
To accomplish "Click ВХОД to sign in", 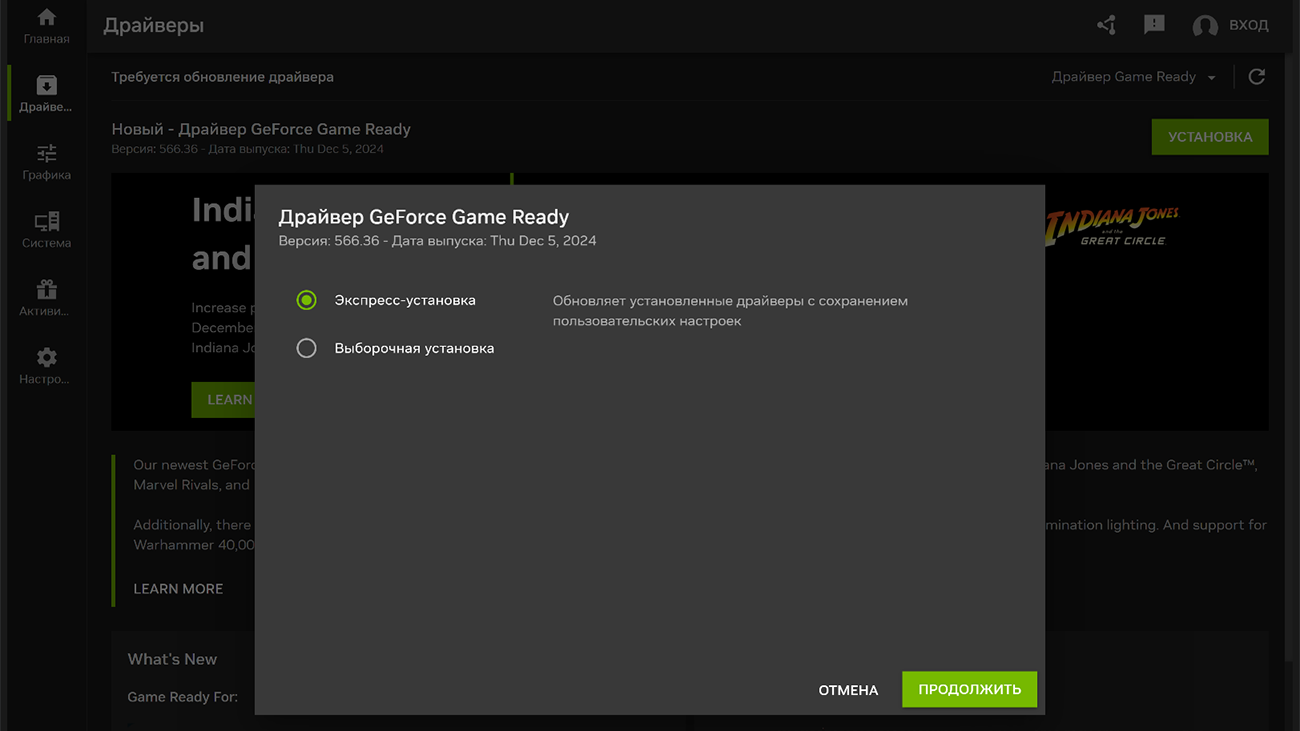I will pos(1249,25).
